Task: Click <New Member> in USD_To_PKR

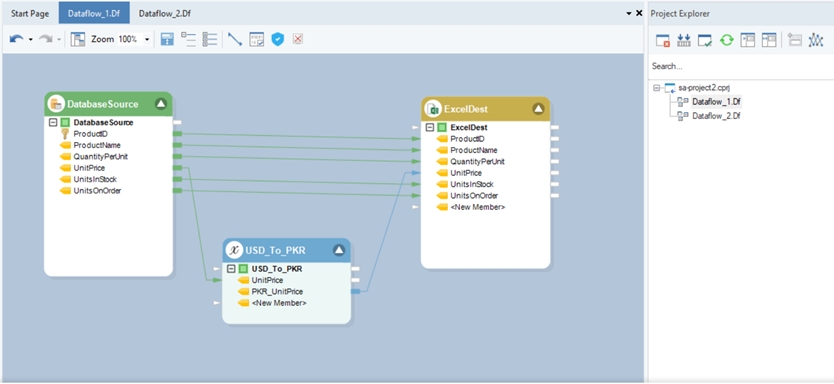Action: (x=279, y=303)
